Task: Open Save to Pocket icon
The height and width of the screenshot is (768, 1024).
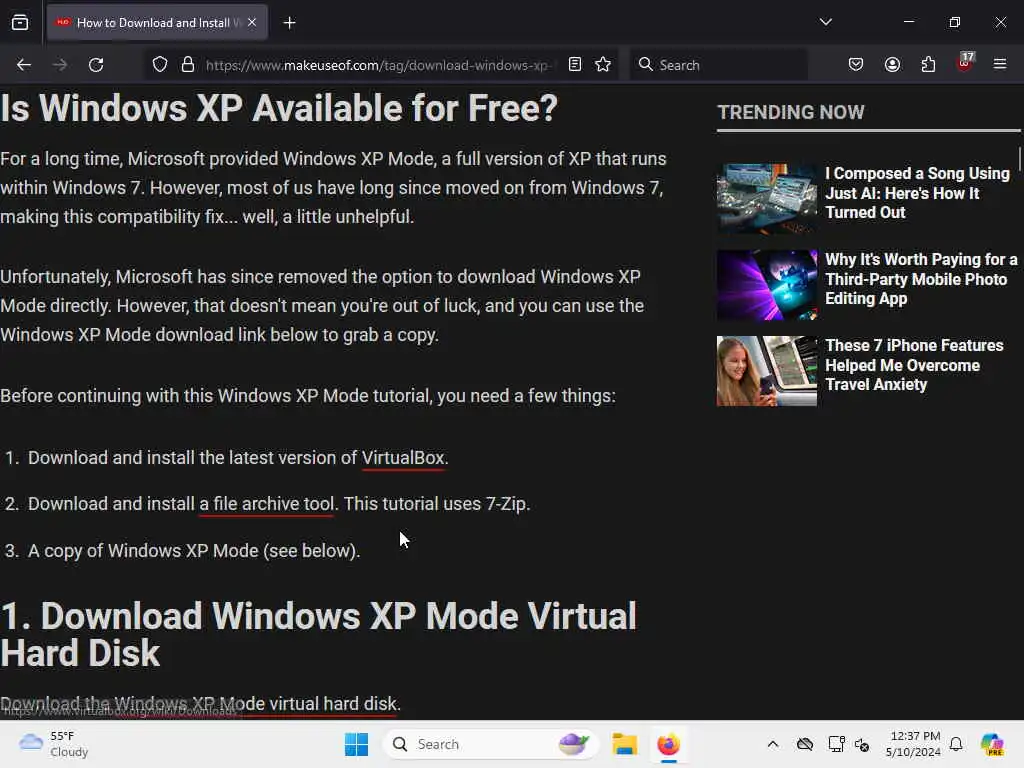Action: (856, 64)
